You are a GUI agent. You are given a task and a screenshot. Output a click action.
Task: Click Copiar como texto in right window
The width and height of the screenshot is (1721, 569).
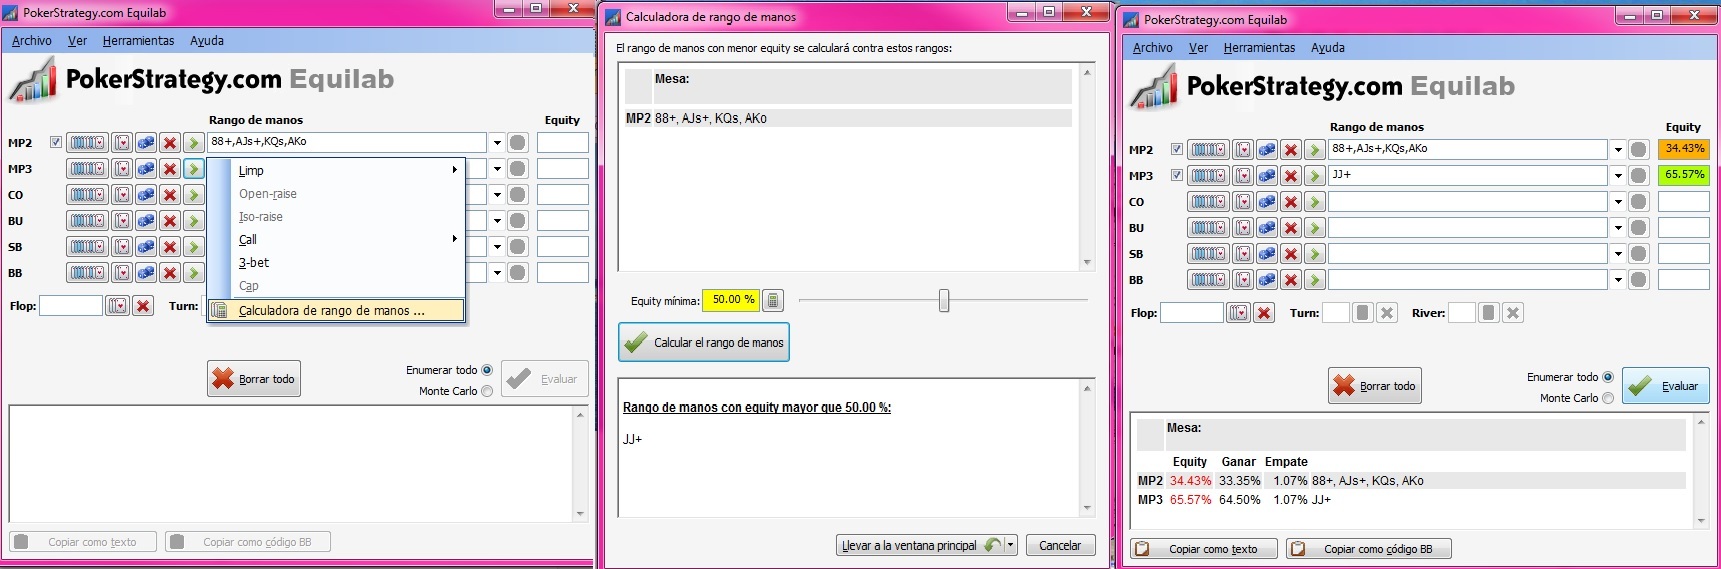pos(1204,549)
